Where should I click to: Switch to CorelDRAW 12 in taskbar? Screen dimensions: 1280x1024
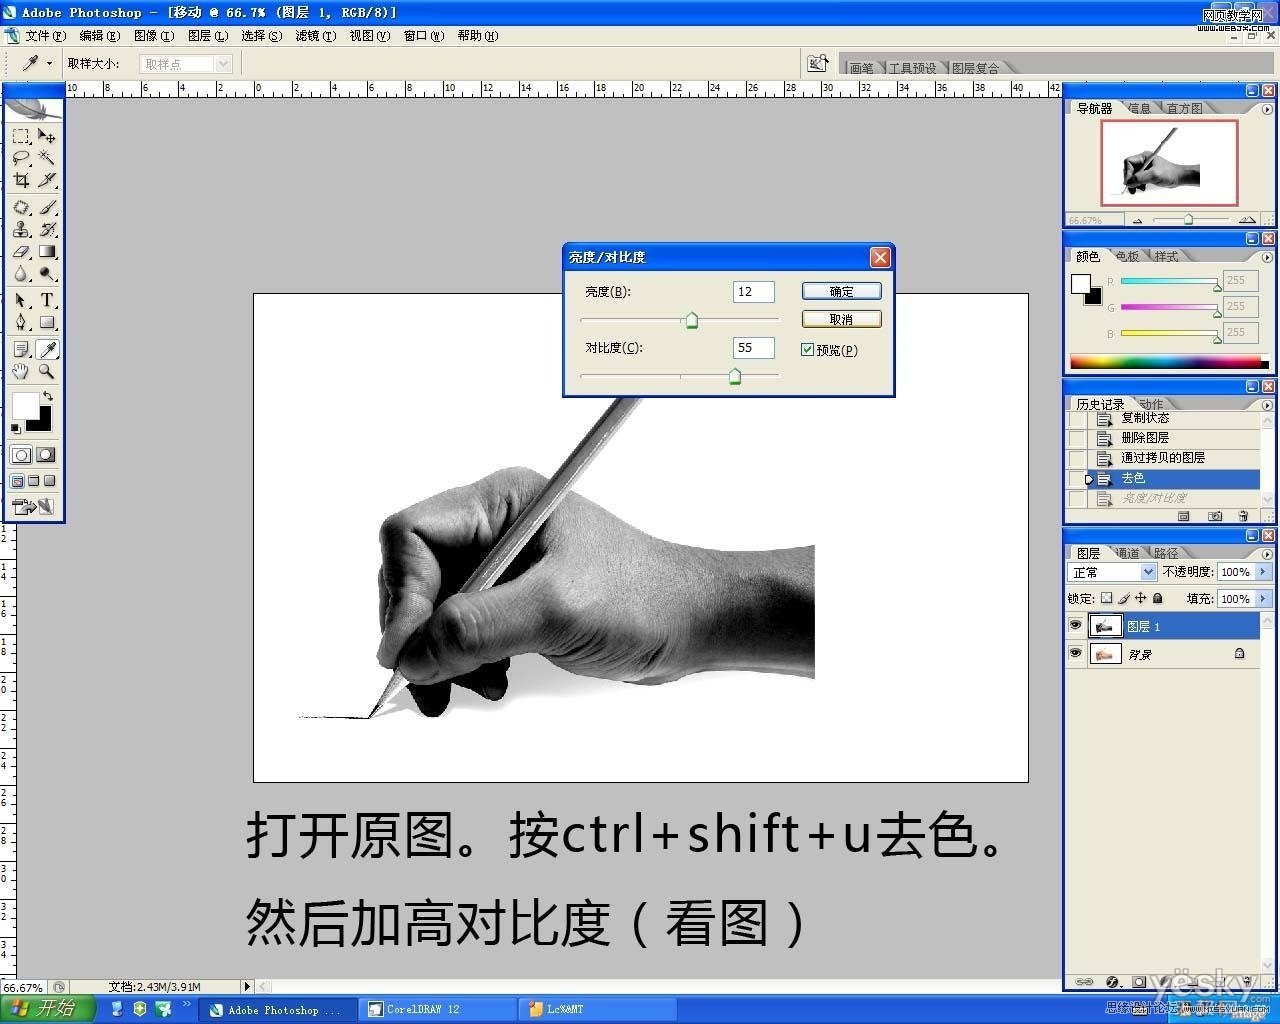437,1009
